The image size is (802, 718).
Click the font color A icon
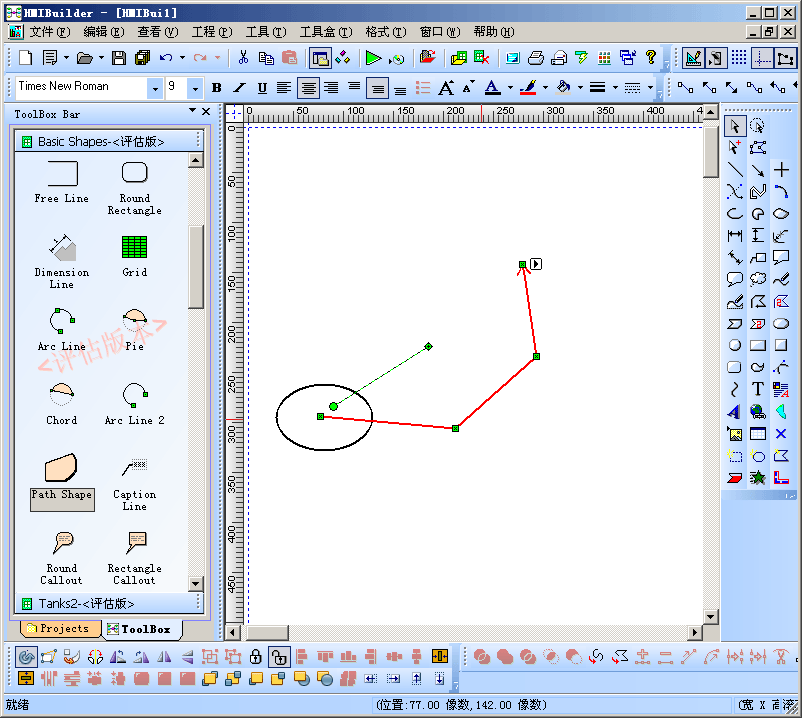pyautogui.click(x=492, y=88)
